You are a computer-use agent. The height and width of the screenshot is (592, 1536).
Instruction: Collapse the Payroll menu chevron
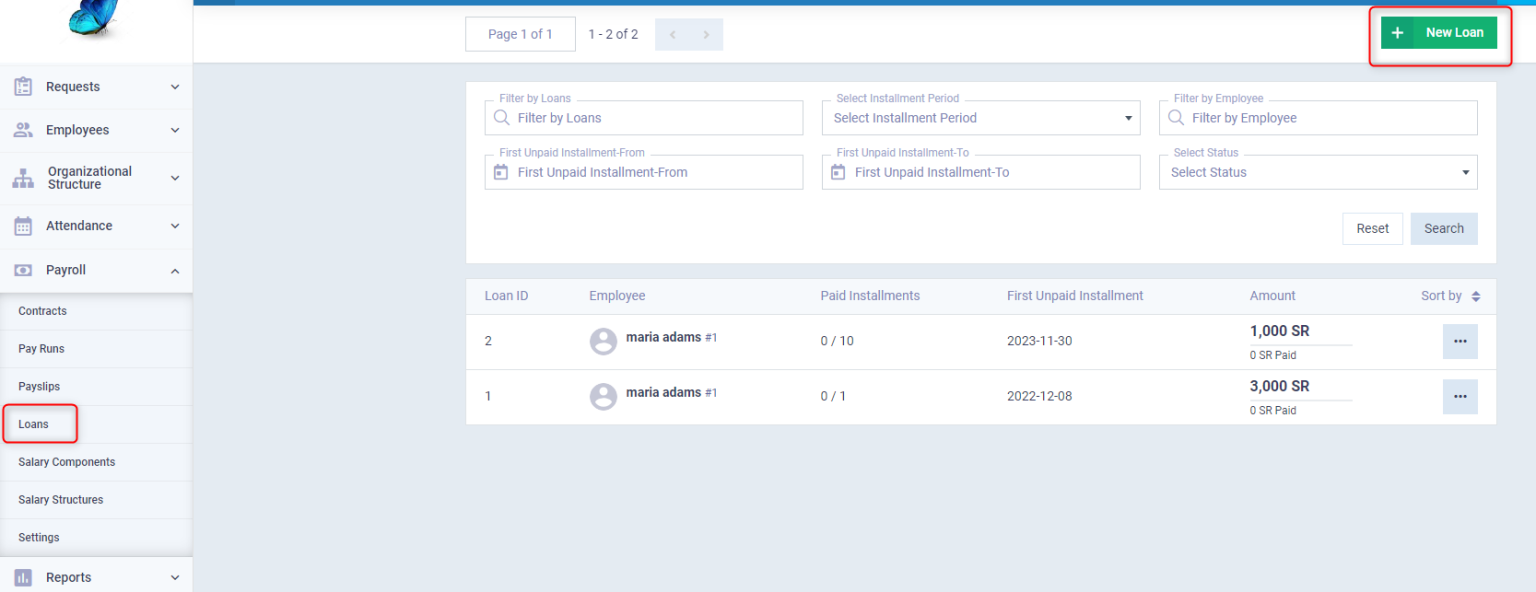click(x=175, y=270)
